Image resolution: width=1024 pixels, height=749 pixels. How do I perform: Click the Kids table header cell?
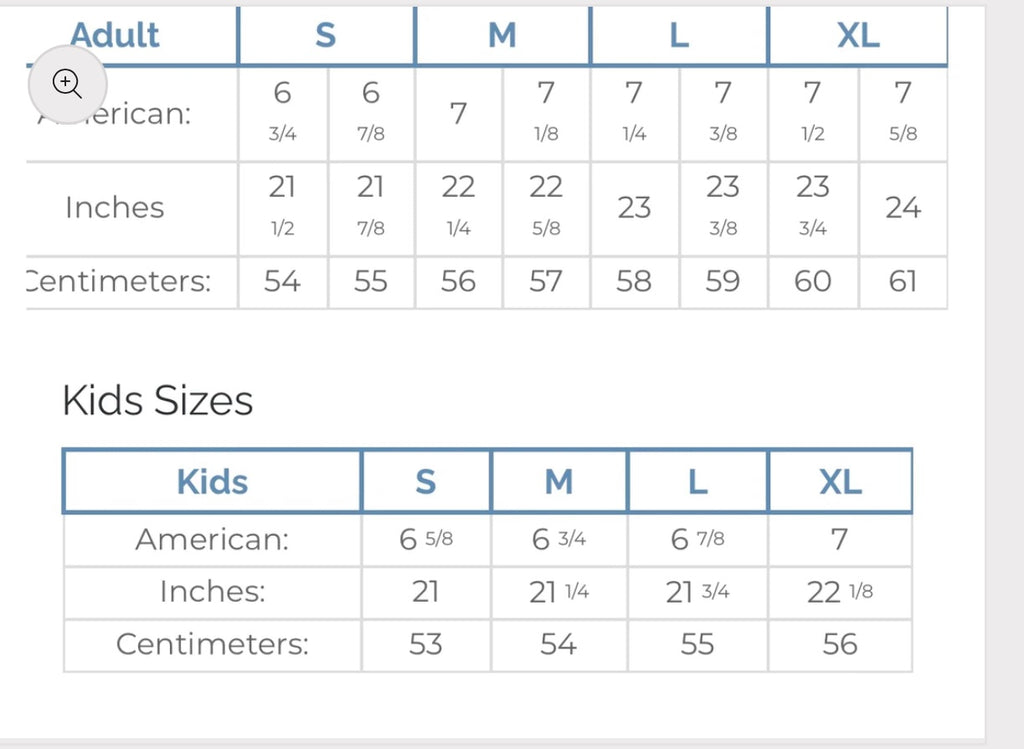click(212, 481)
